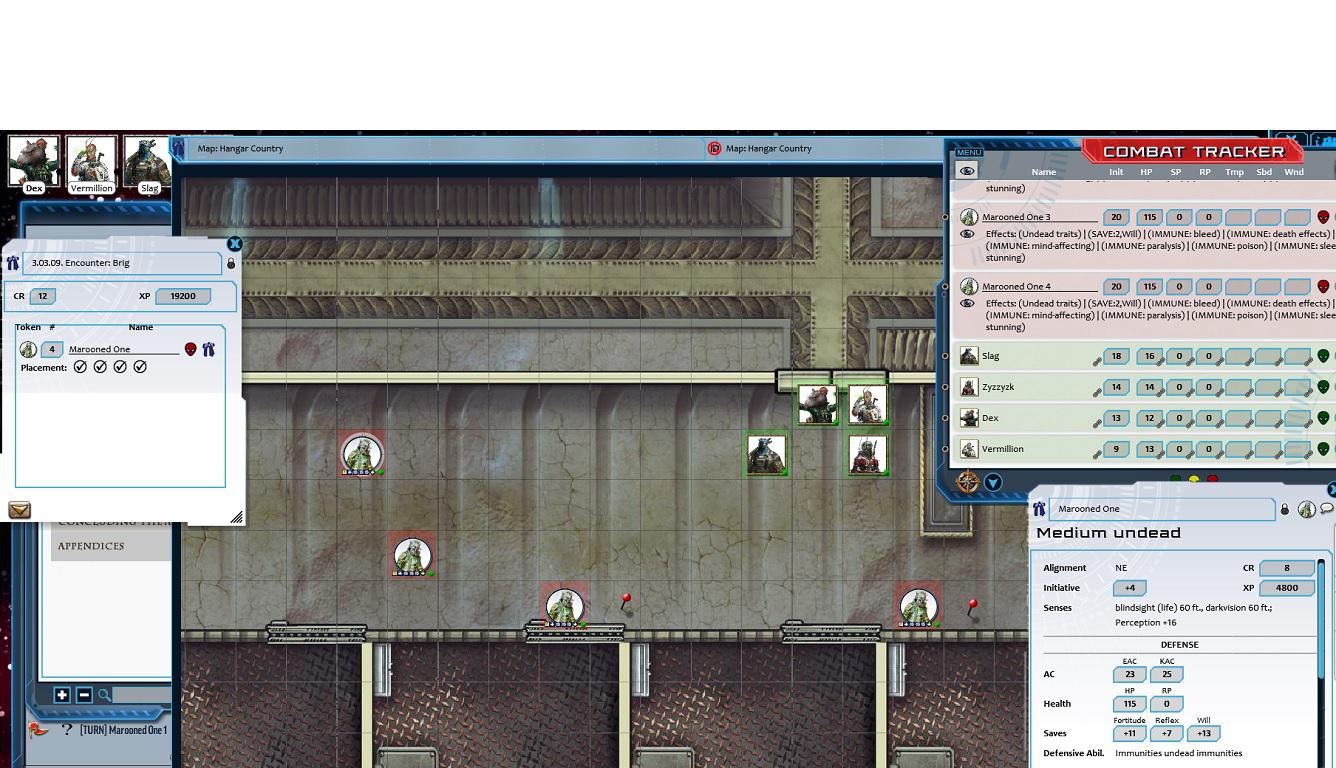Select the left Map: Hangar Country tab
1336x768 pixels.
(240, 148)
